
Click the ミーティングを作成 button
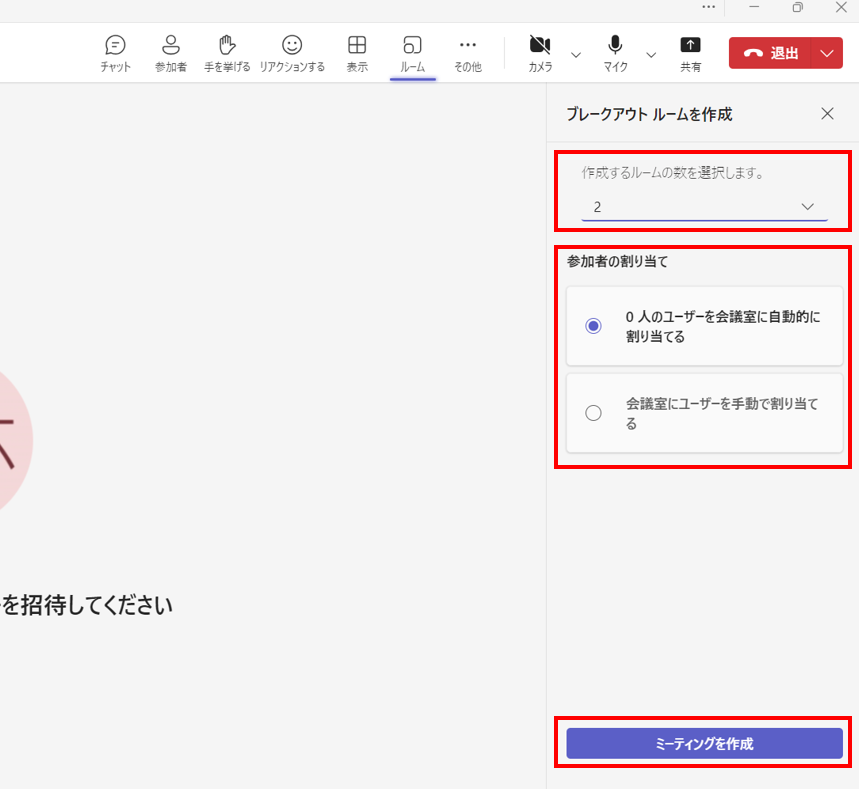[705, 744]
